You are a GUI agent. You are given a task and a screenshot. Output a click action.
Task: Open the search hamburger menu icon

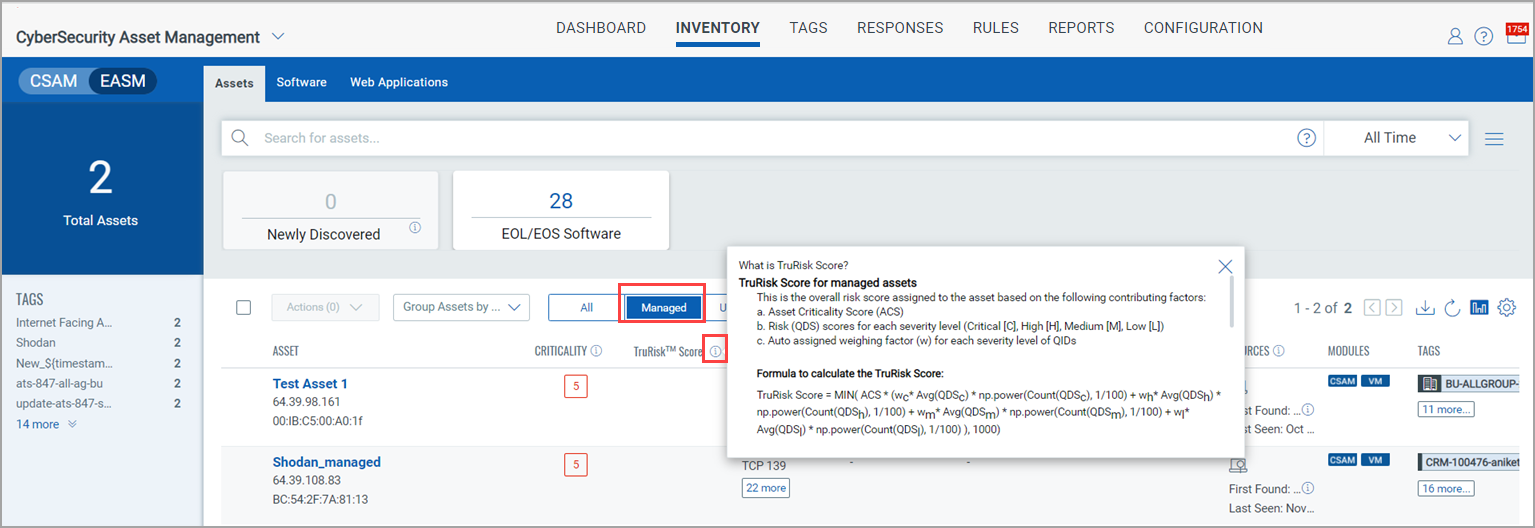click(x=1494, y=139)
